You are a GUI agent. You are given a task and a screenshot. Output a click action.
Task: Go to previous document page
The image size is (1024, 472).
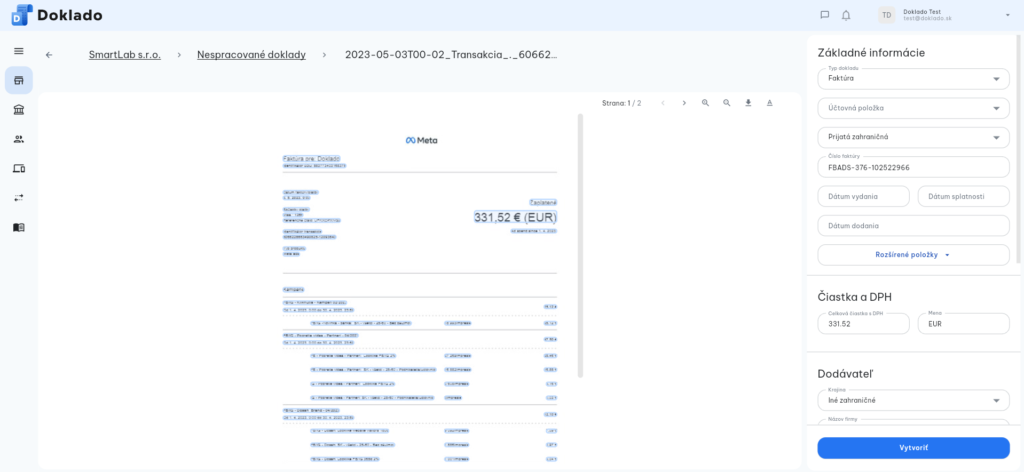pos(663,103)
